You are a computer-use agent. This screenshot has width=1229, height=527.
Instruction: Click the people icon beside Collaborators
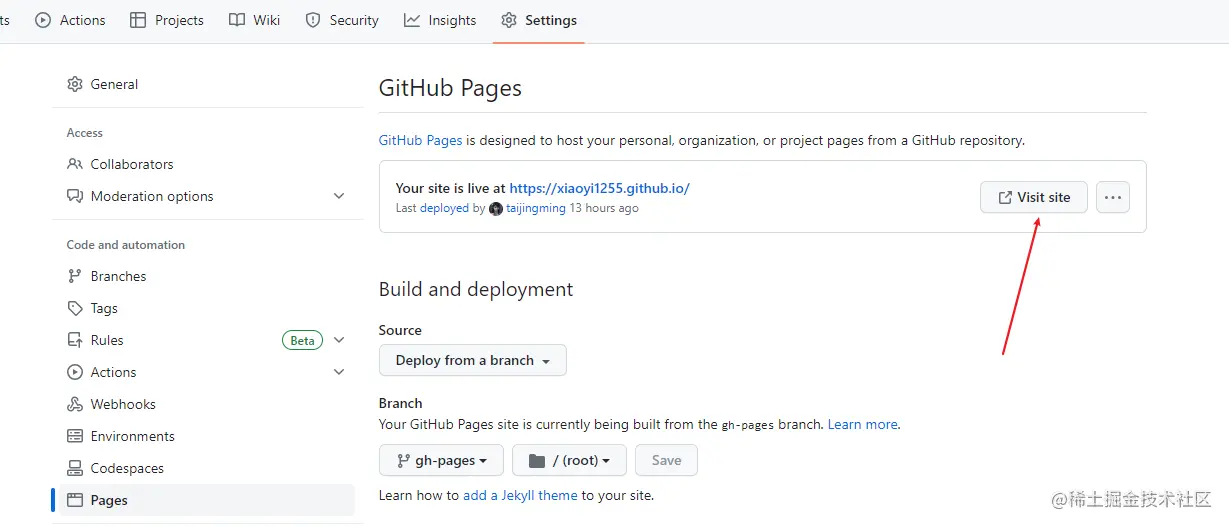point(75,164)
